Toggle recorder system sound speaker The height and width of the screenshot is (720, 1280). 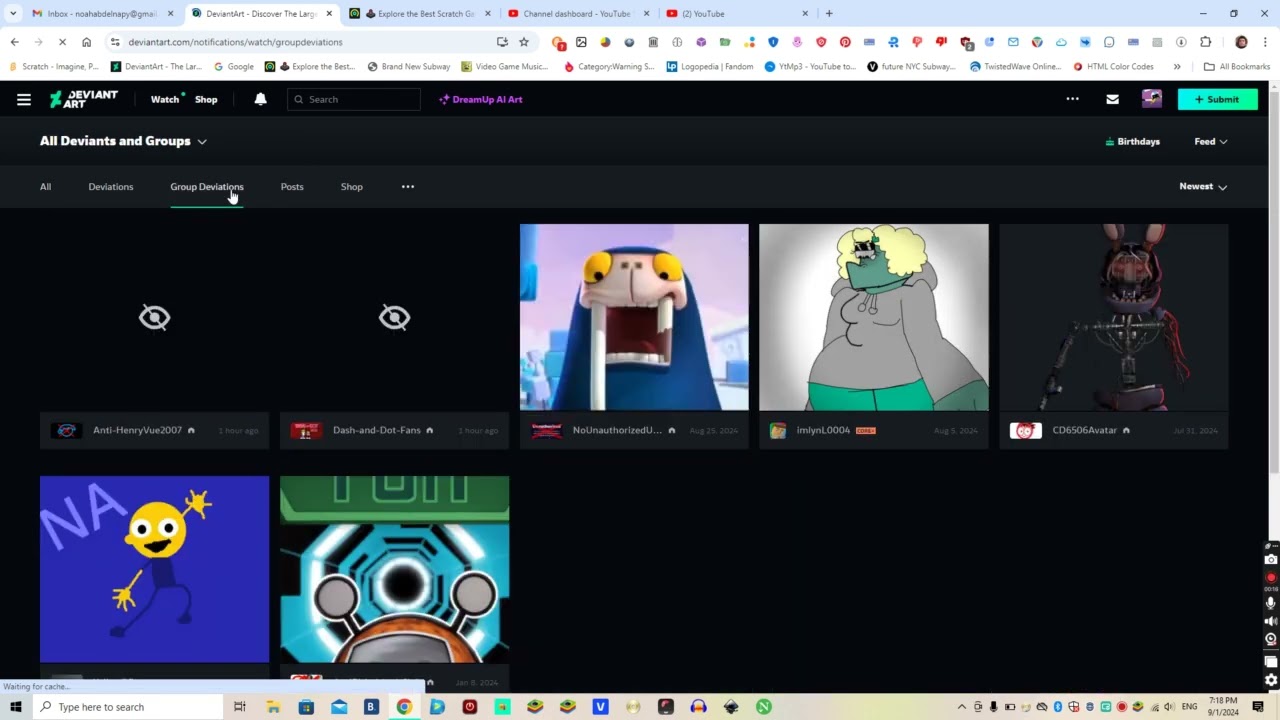(1271, 621)
